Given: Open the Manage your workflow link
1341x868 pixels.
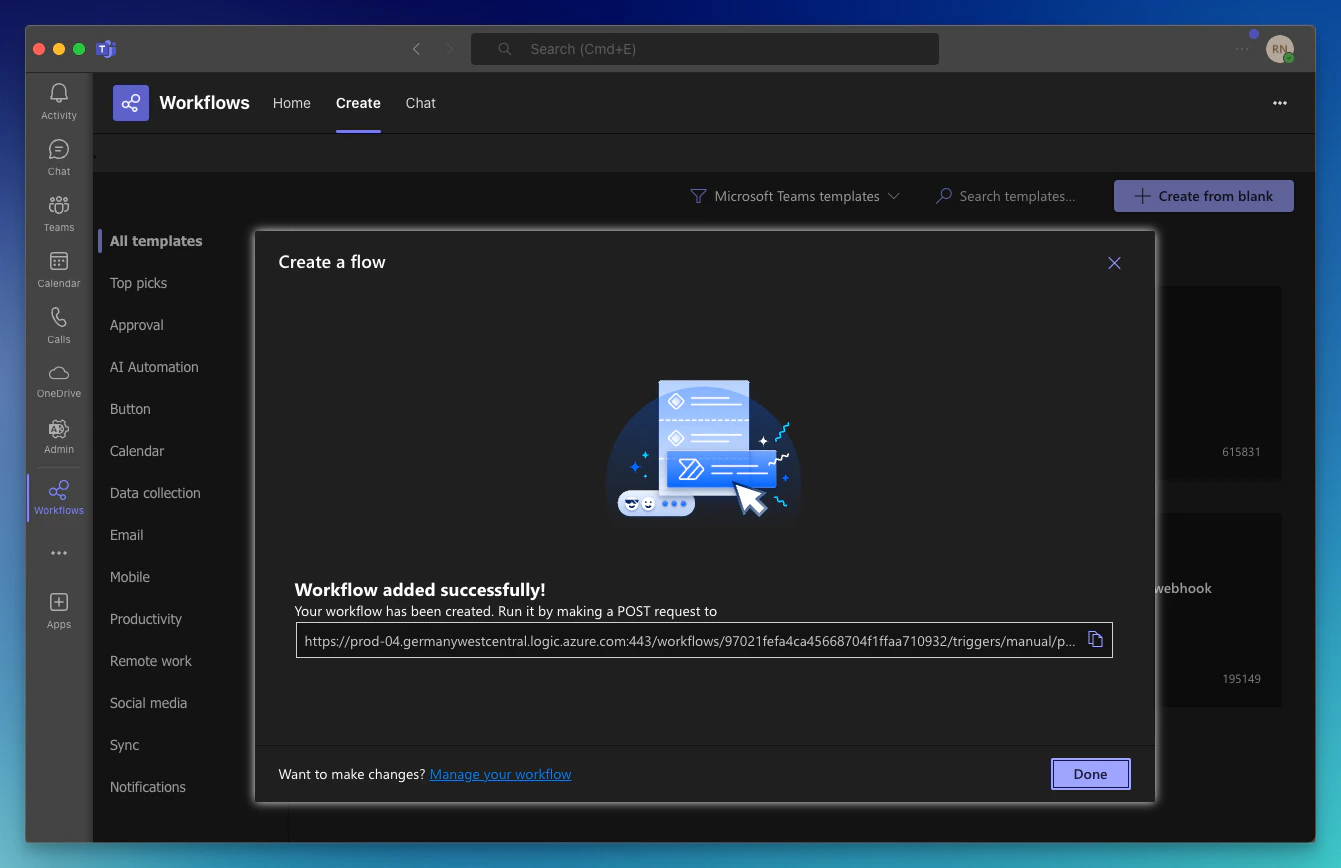Looking at the screenshot, I should pos(500,773).
